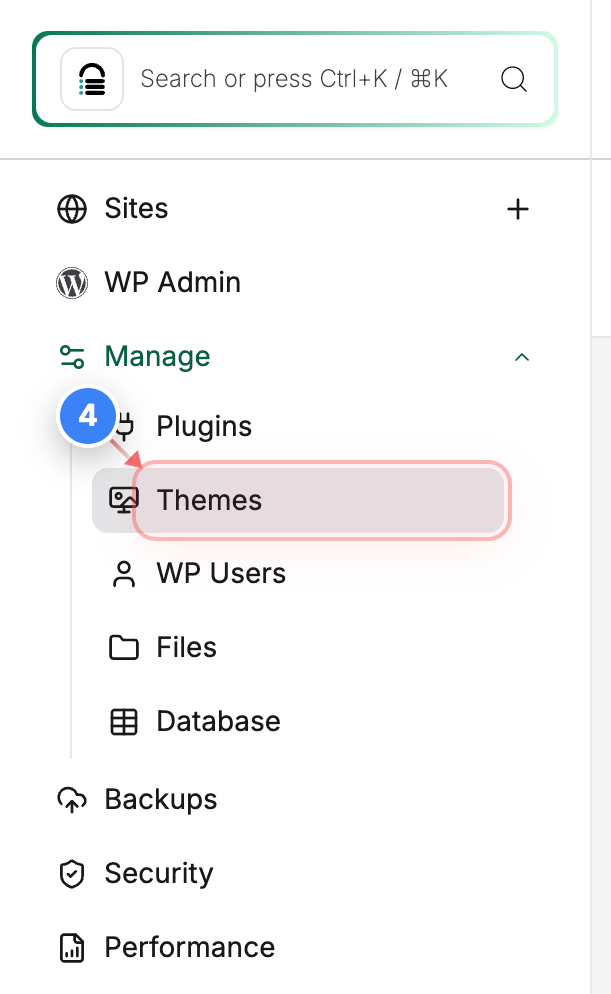Expand the Manage menu
This screenshot has width=611, height=994.
[157, 357]
